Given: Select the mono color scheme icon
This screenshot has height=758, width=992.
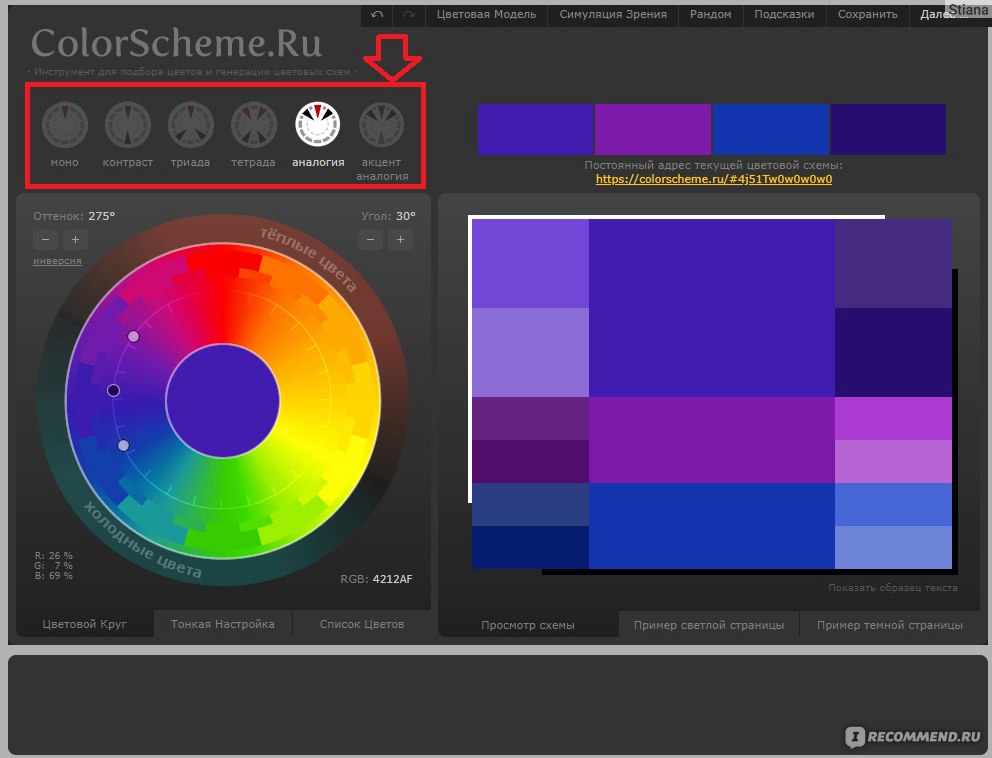Looking at the screenshot, I should coord(65,125).
